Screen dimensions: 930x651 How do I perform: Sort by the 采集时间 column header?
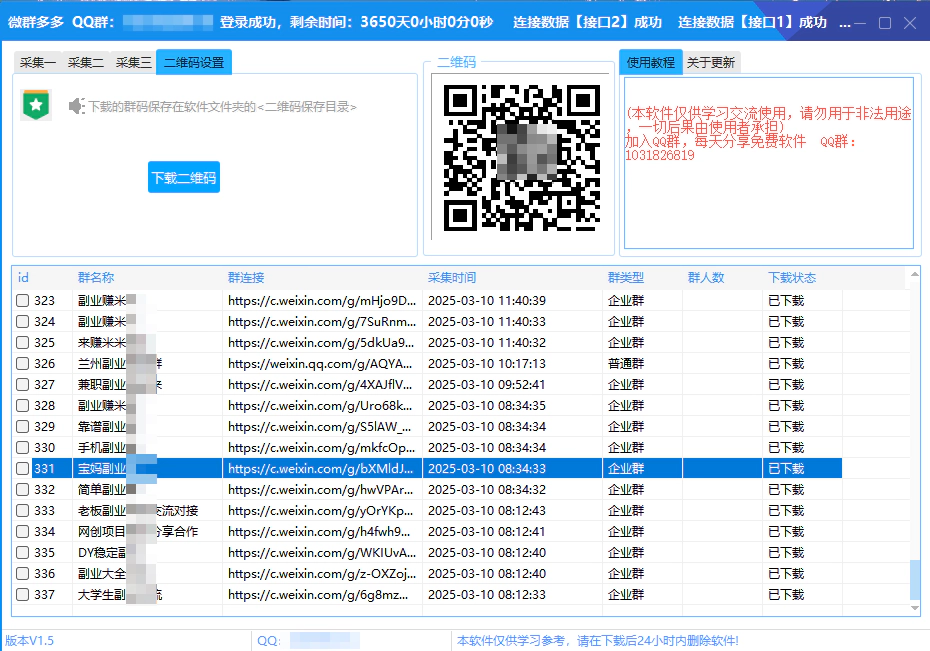[452, 277]
